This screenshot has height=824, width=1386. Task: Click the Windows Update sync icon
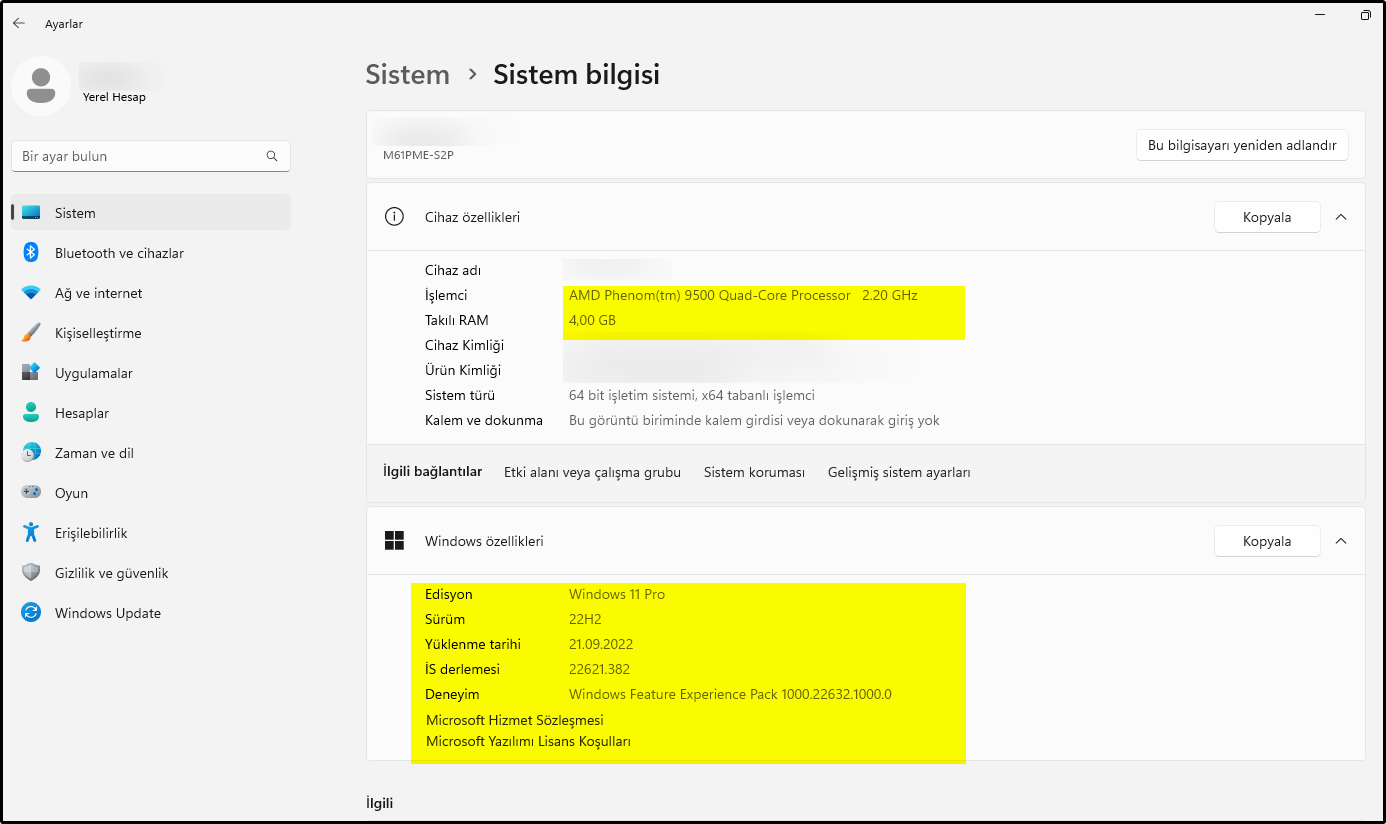click(31, 613)
